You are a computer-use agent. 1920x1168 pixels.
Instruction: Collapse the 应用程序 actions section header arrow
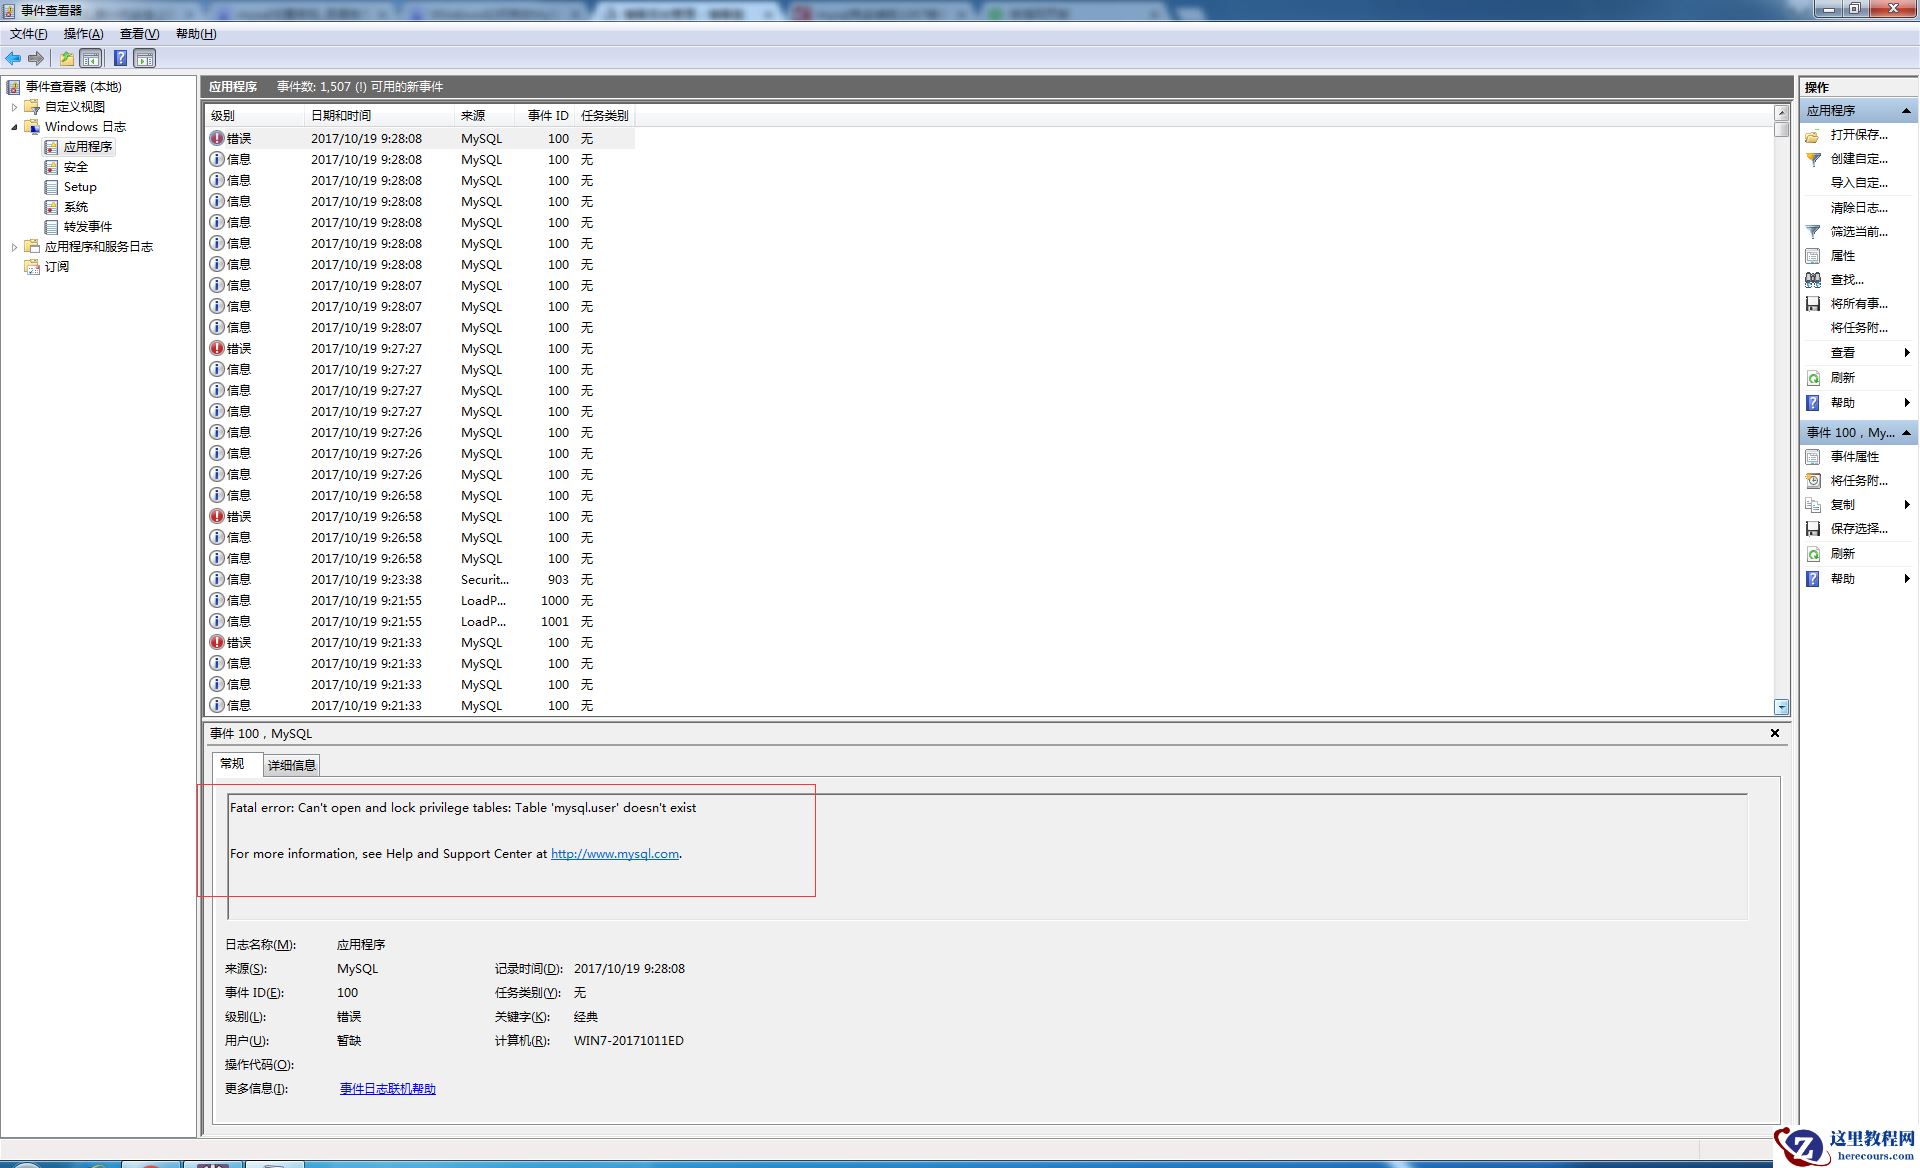point(1906,110)
